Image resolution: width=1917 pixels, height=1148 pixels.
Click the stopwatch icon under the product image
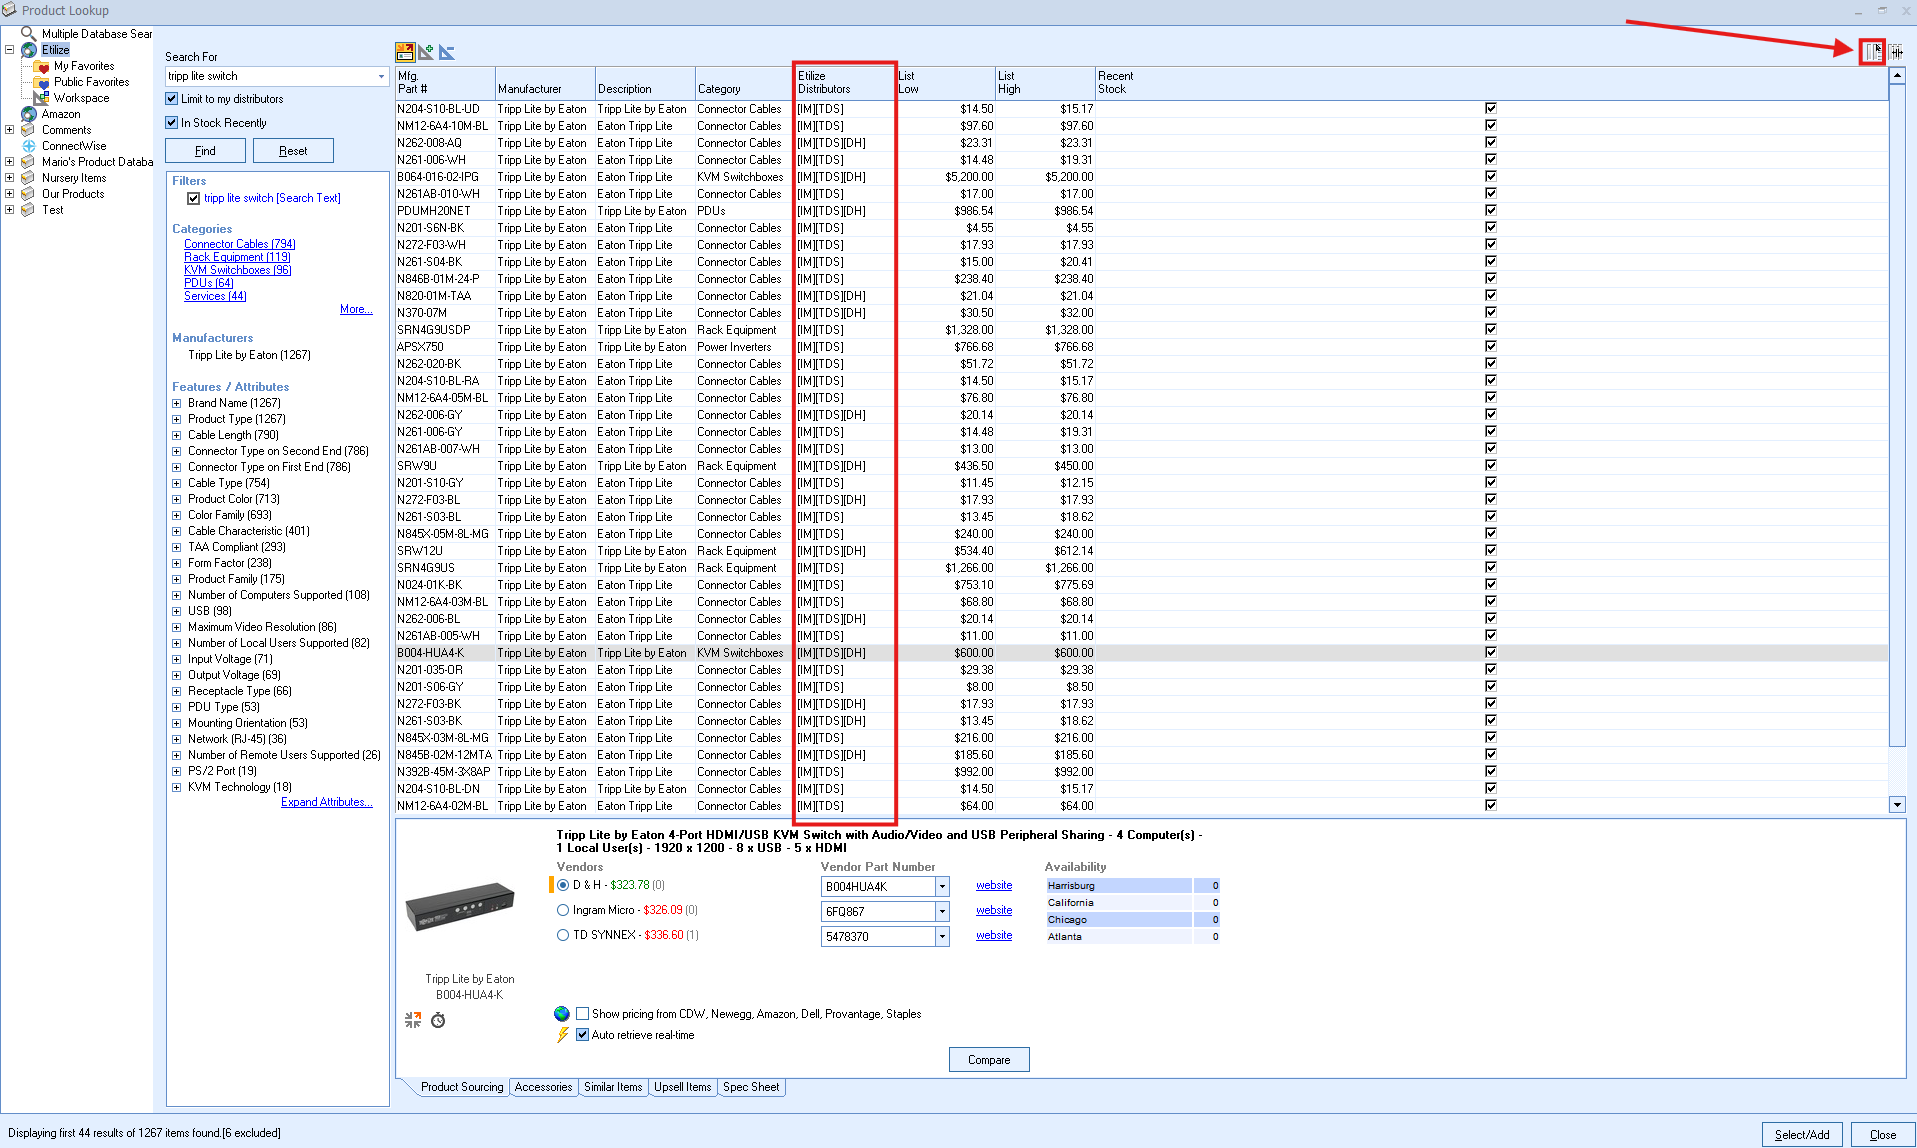(x=438, y=1020)
